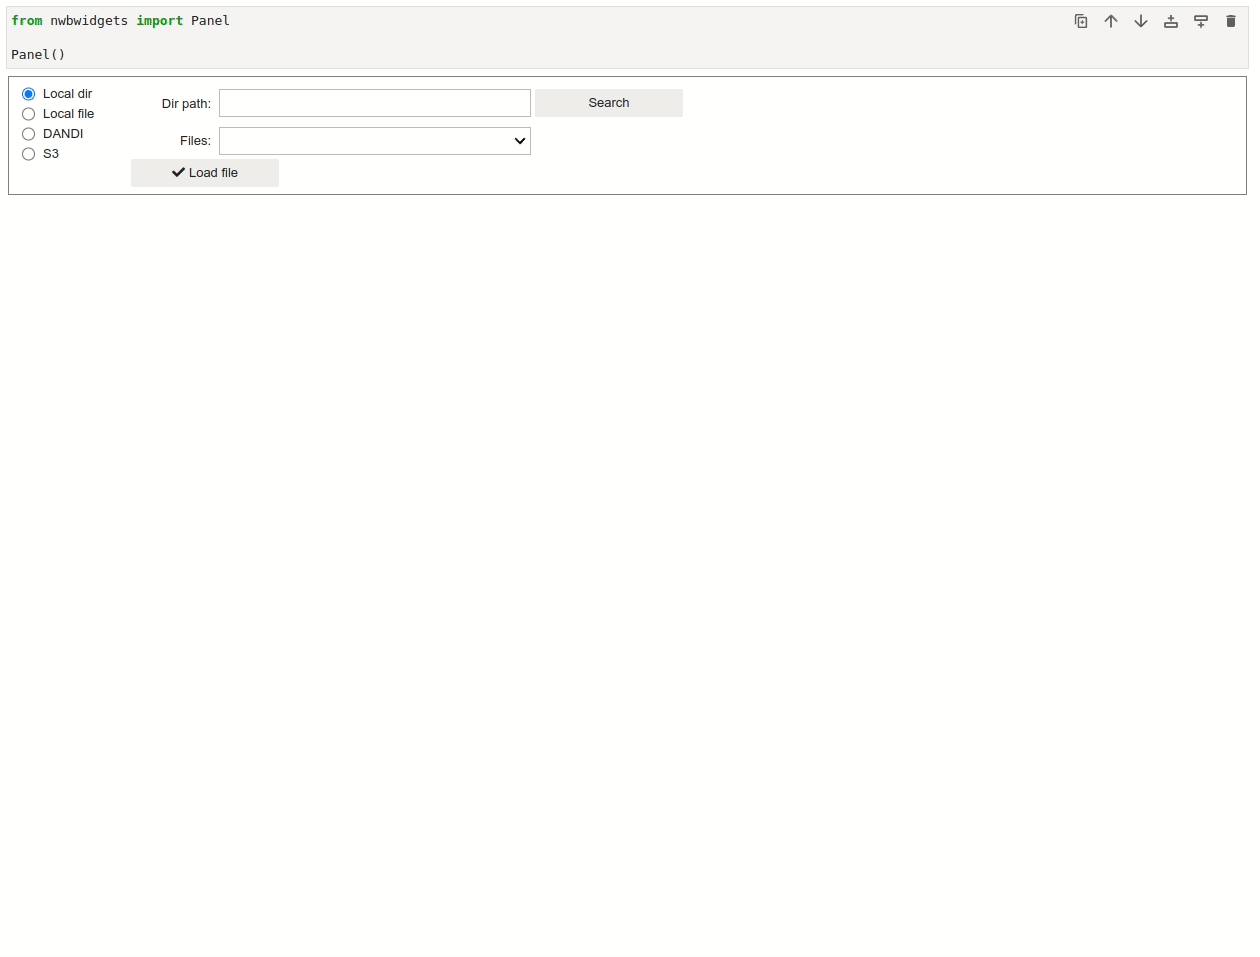
Task: Click the 'Files:' label
Action: coord(195,141)
